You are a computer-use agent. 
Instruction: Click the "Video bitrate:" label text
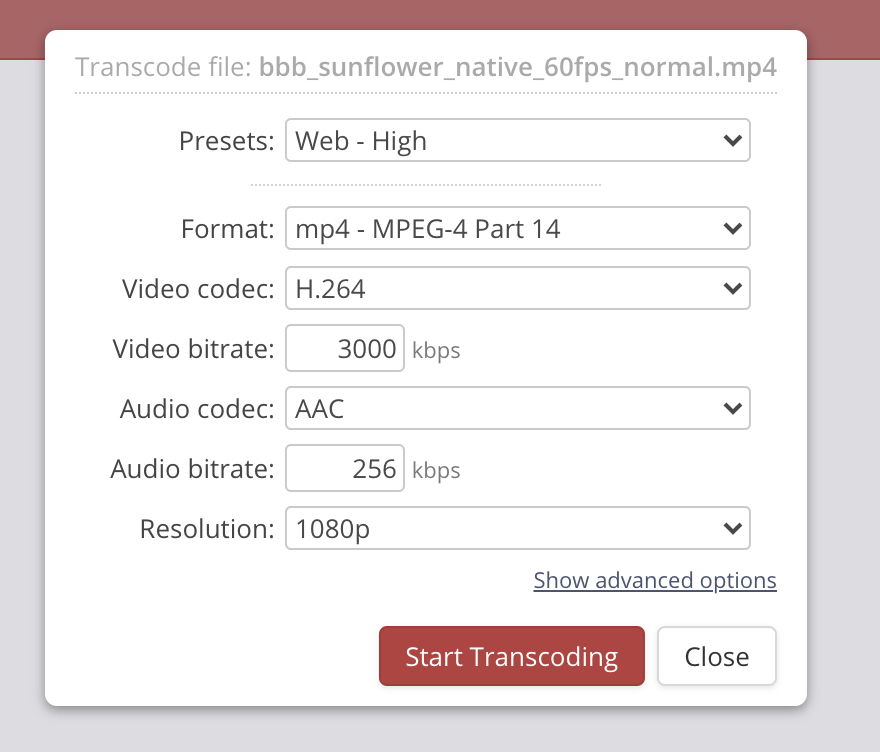[x=193, y=349]
